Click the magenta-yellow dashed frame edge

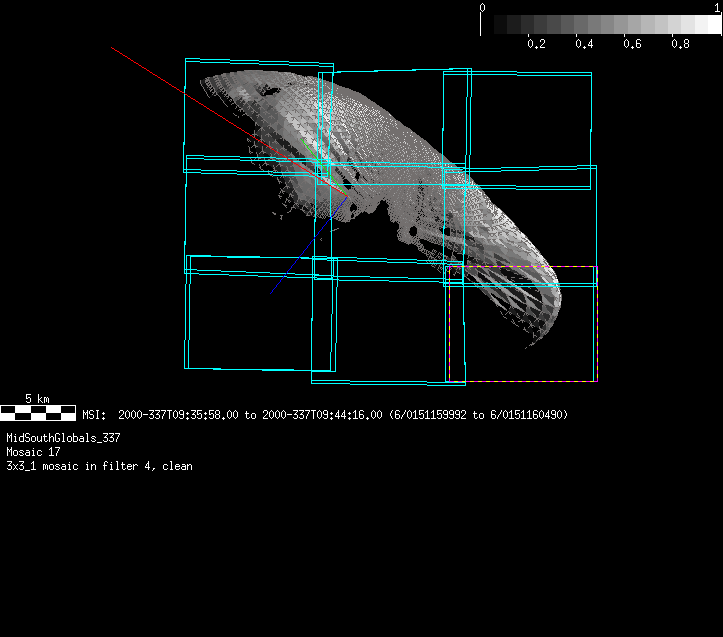coord(521,266)
